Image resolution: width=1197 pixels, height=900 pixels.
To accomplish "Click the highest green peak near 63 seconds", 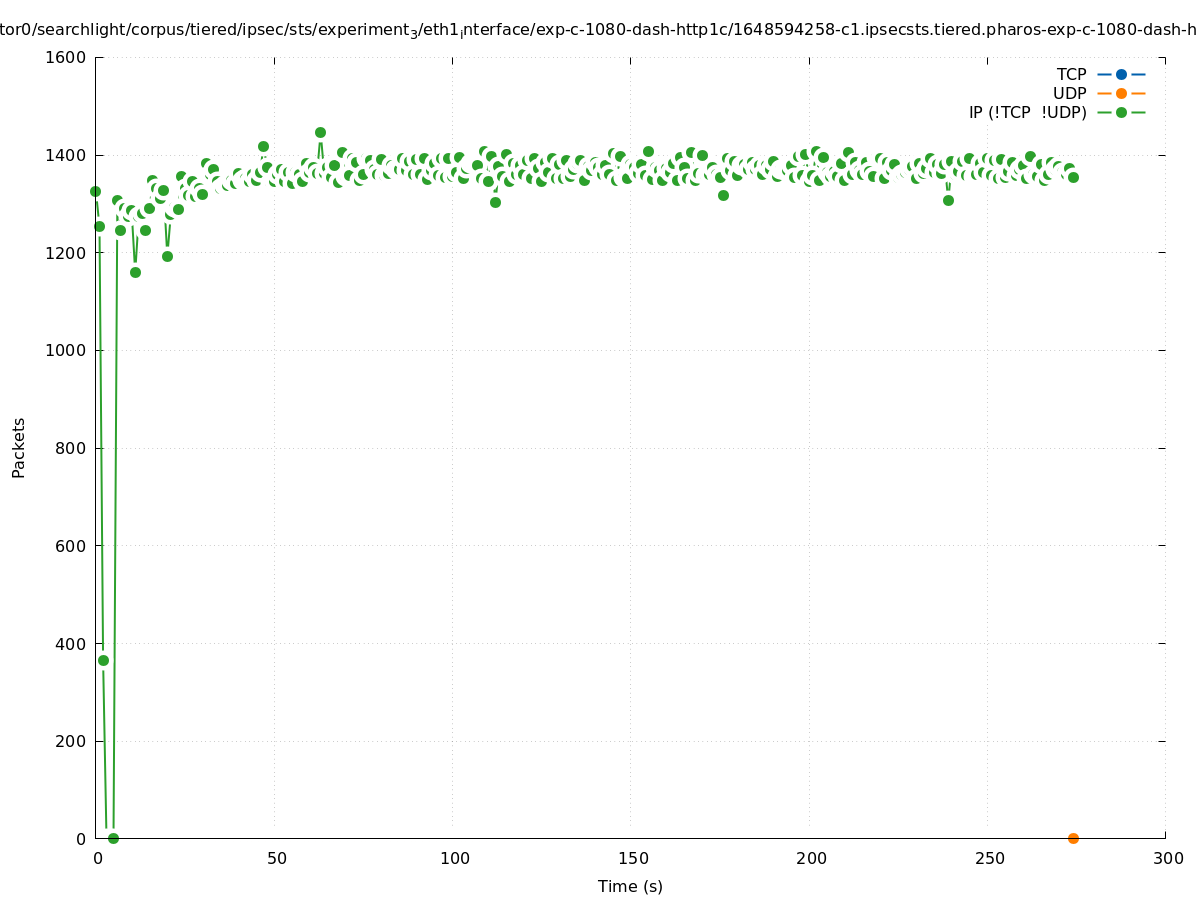I will coord(320,132).
